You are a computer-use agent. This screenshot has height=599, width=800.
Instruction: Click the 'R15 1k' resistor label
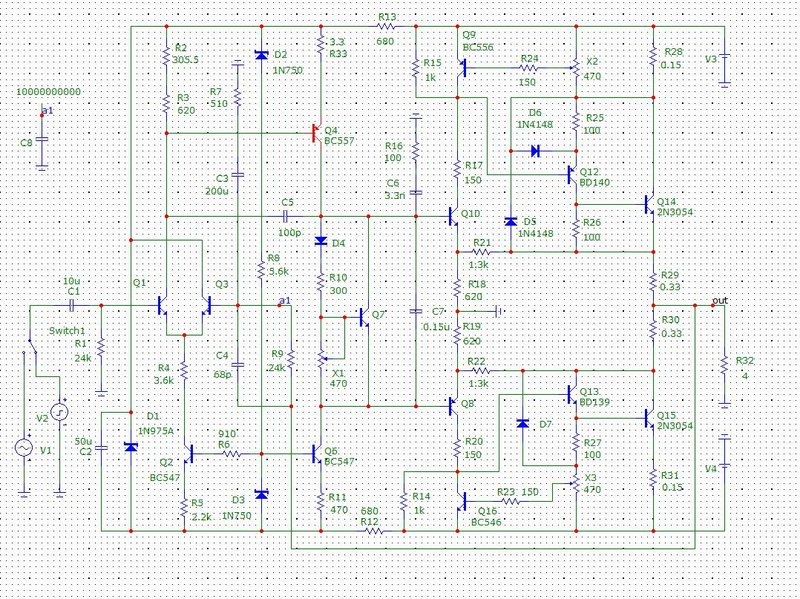click(x=433, y=69)
